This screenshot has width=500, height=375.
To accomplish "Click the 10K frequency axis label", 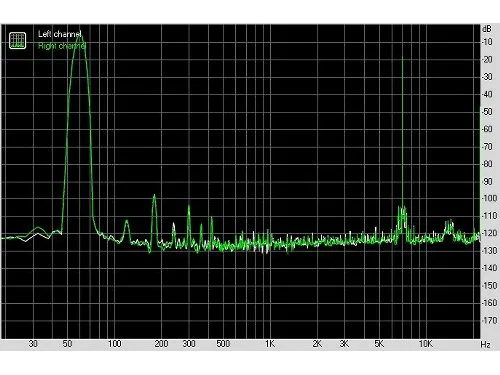I will 425,344.
